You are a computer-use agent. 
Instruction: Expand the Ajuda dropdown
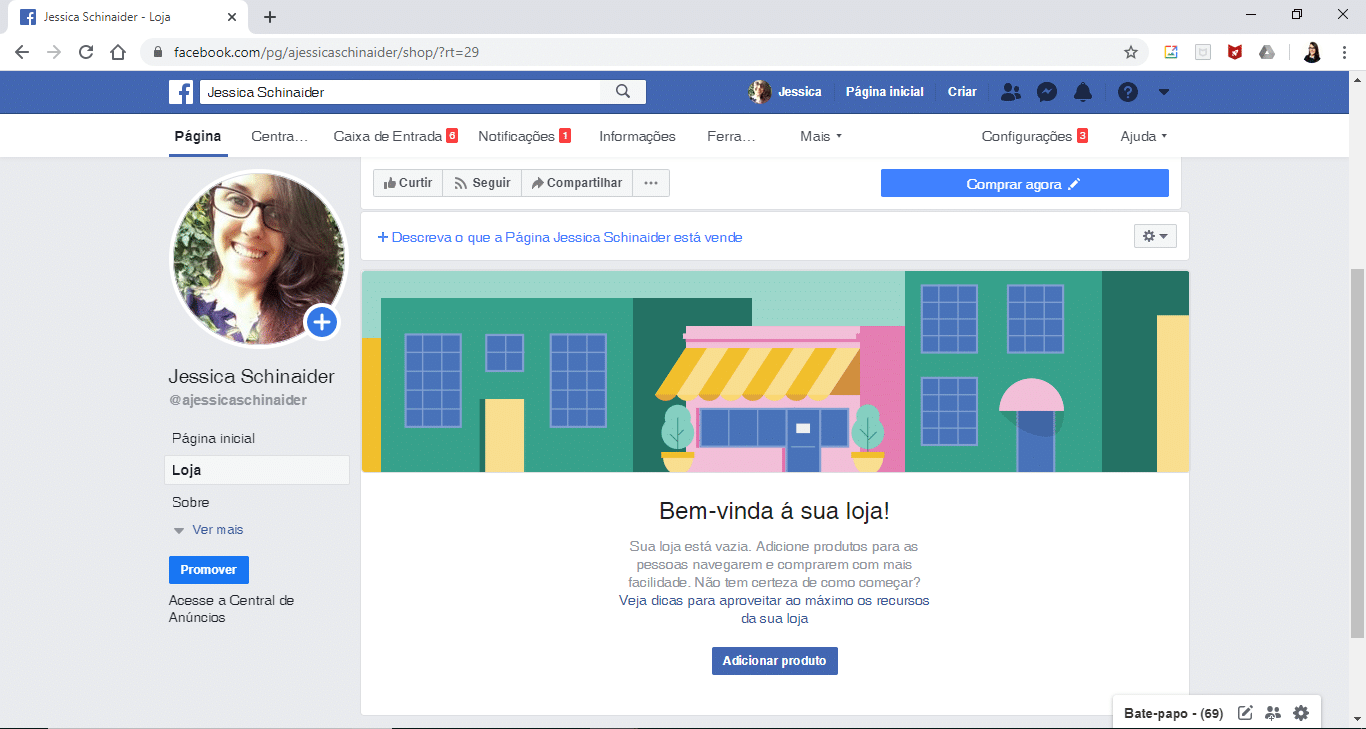point(1144,136)
